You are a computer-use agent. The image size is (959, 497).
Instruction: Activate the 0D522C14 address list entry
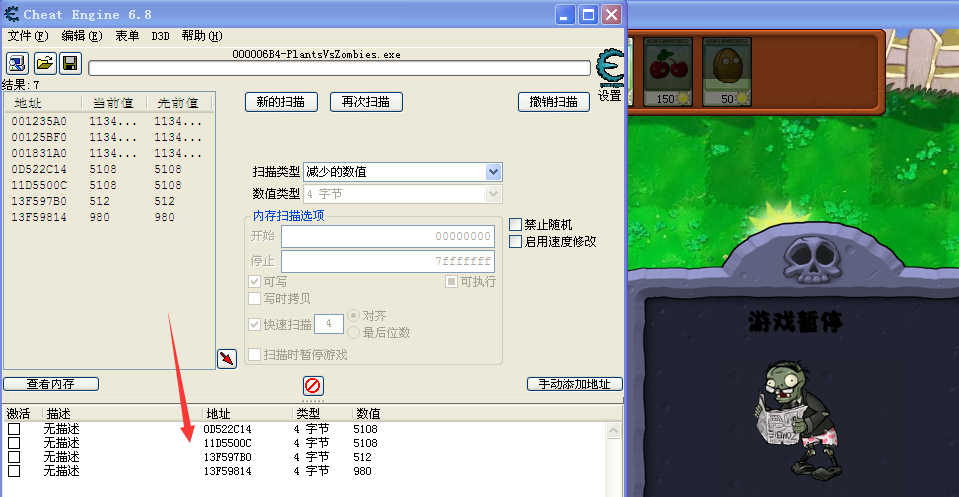14,429
